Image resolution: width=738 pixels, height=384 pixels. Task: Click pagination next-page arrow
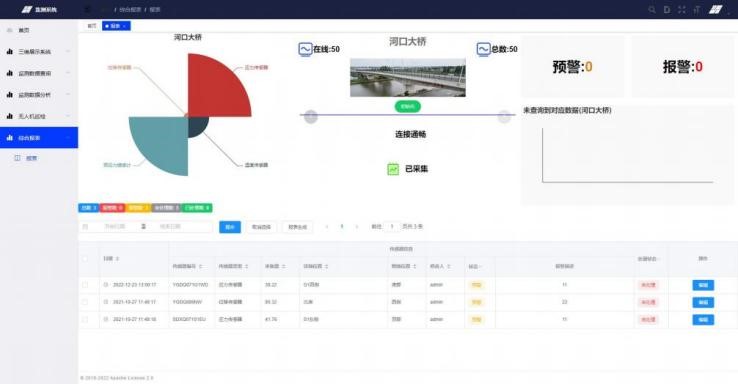pos(357,227)
